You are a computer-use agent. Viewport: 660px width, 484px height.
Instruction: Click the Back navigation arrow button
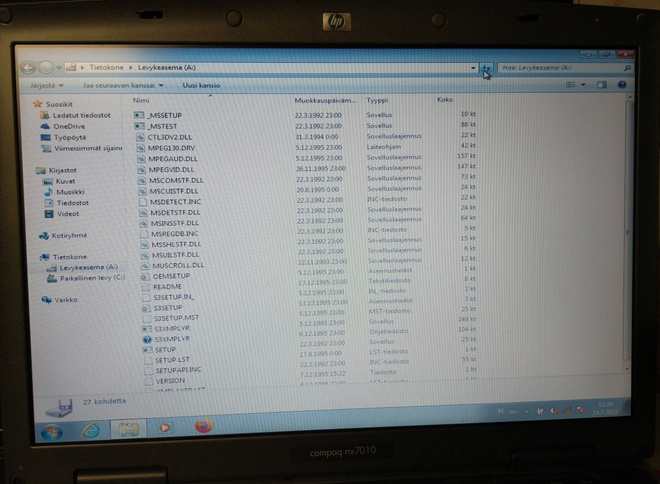(x=28, y=67)
